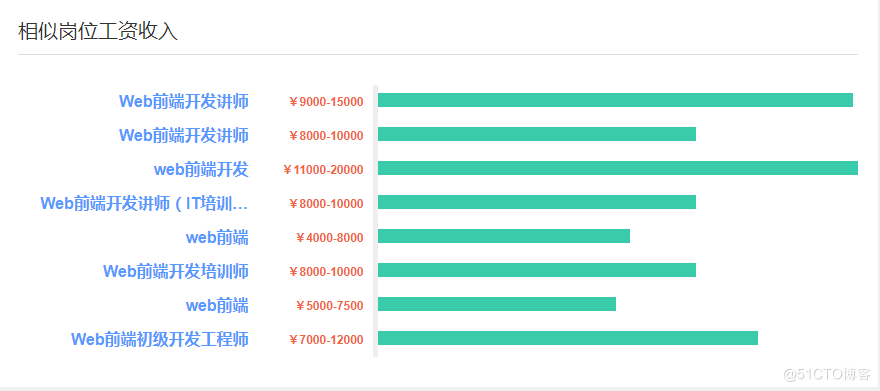Click the green bar for ¥11000-20000
Viewport: 880px width, 391px height.
[618, 168]
